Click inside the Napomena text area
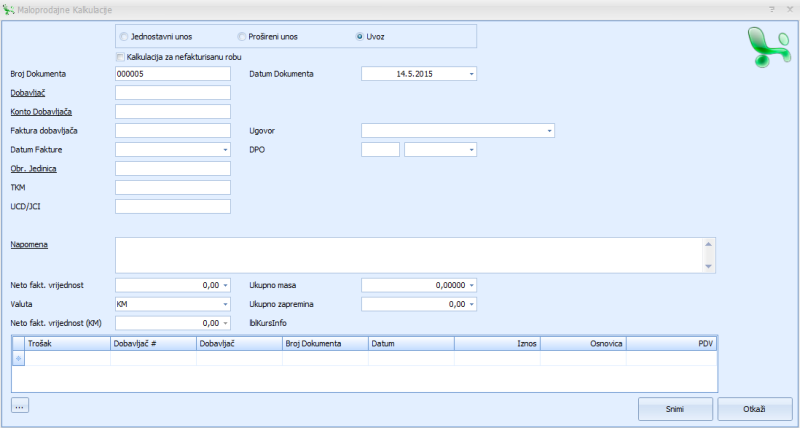Screen dimensions: 800x428 tap(409, 255)
